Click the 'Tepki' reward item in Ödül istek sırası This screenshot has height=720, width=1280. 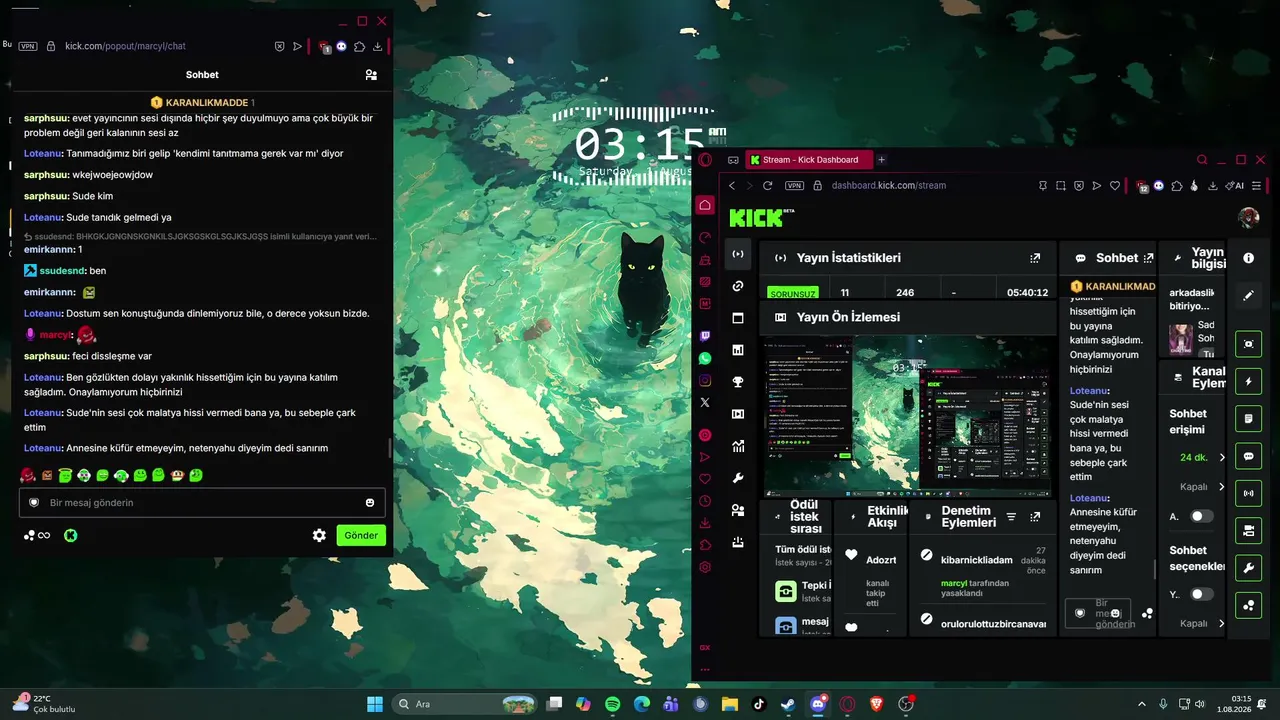click(803, 591)
